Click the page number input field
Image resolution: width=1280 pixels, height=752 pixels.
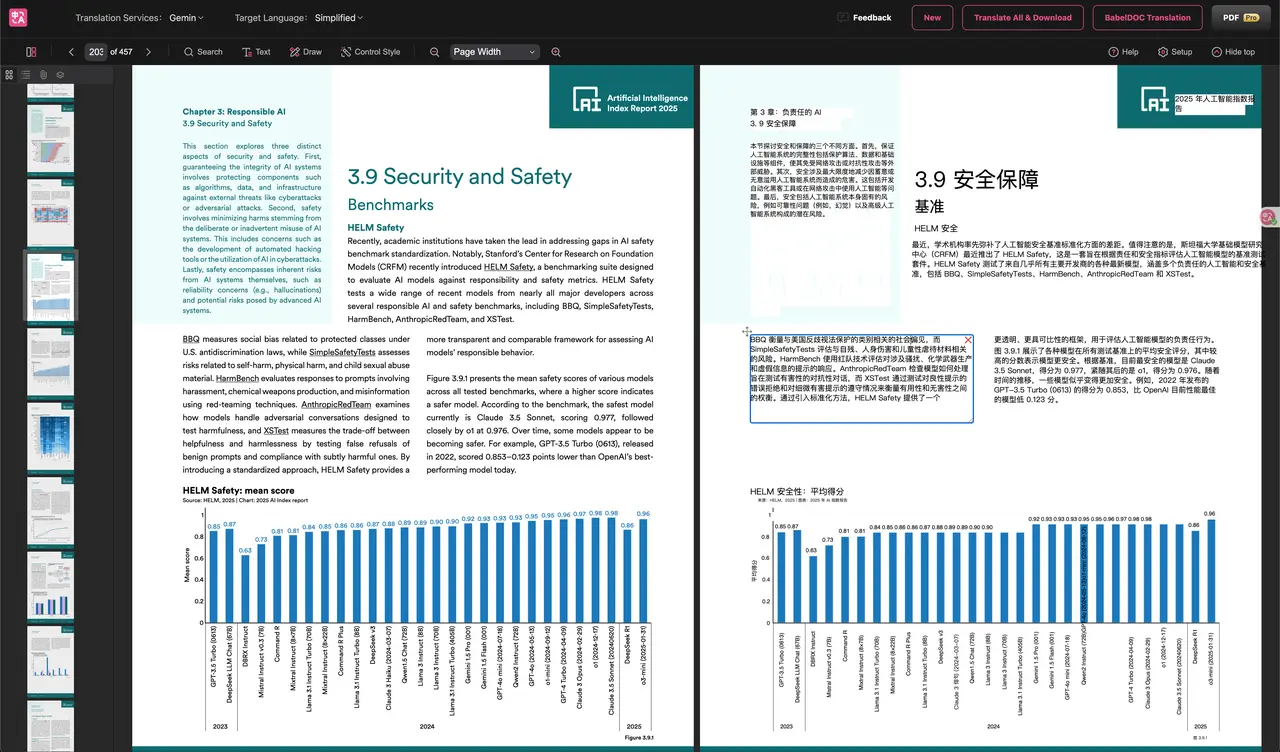95,52
